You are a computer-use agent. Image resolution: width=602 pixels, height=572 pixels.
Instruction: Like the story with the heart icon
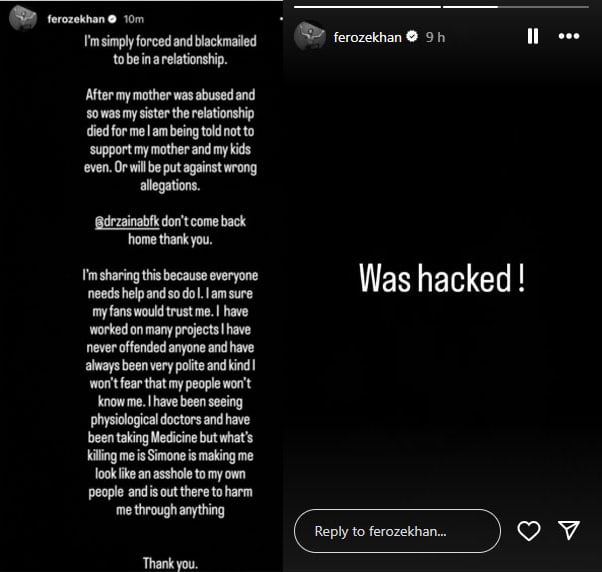point(529,531)
